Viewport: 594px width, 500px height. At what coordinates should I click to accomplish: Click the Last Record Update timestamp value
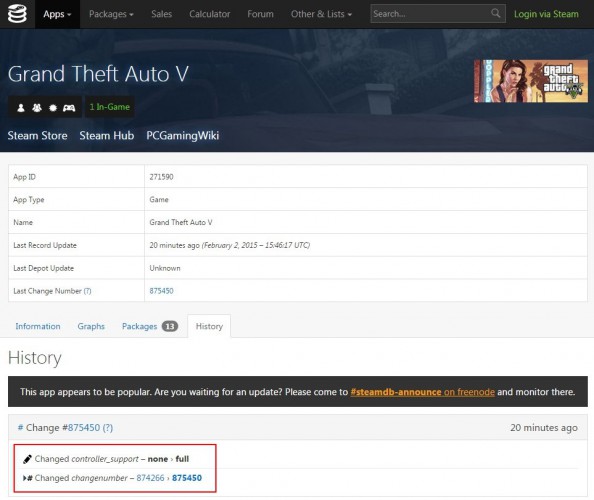pos(230,245)
